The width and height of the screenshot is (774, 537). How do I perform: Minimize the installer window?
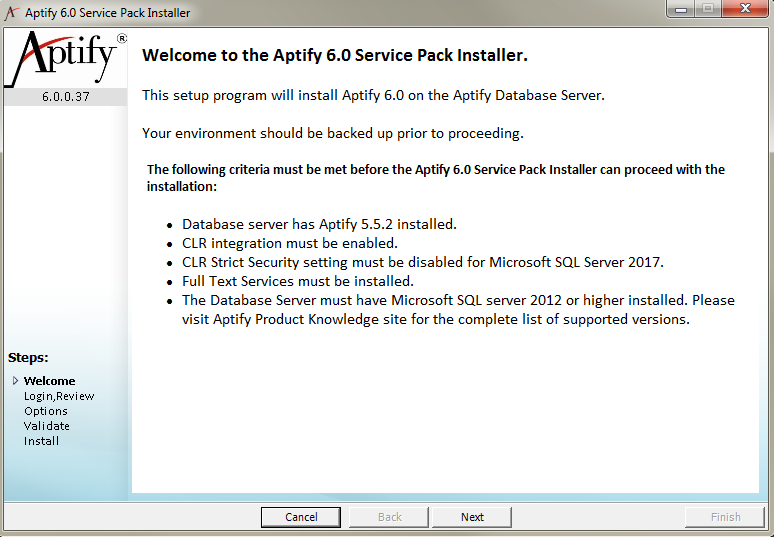click(x=681, y=8)
